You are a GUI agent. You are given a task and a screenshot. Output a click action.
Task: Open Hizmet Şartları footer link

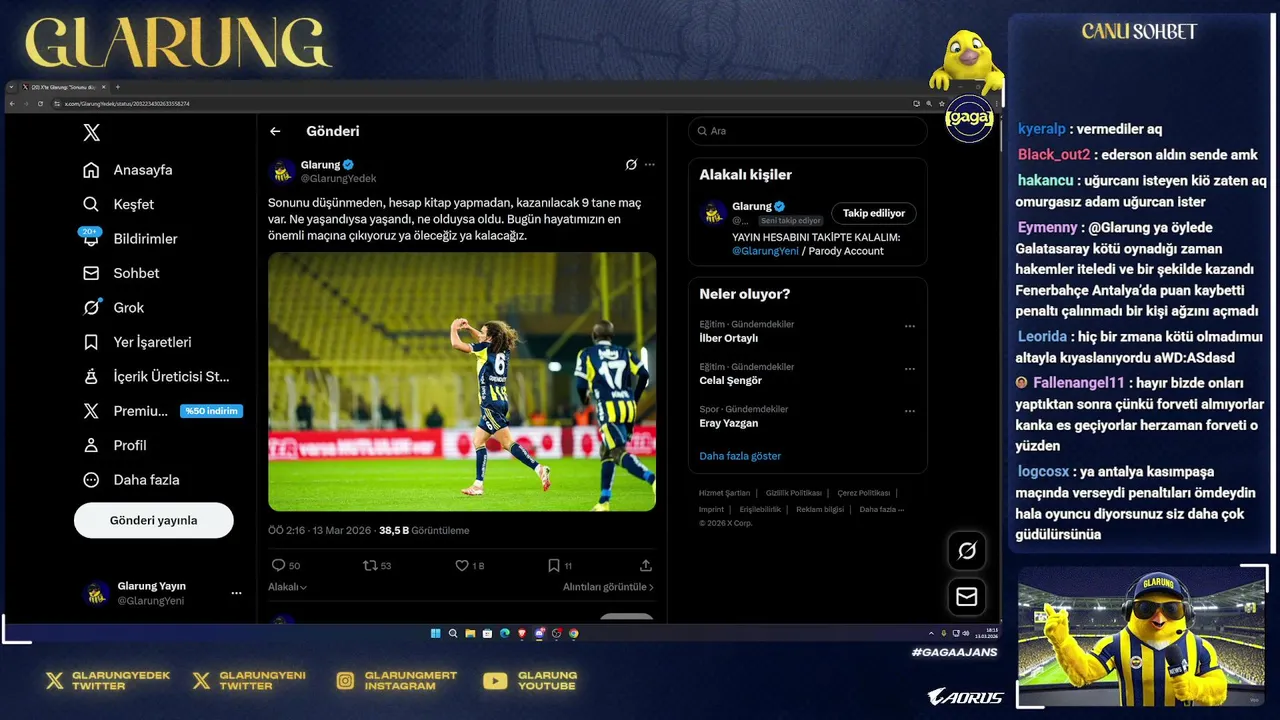(724, 493)
